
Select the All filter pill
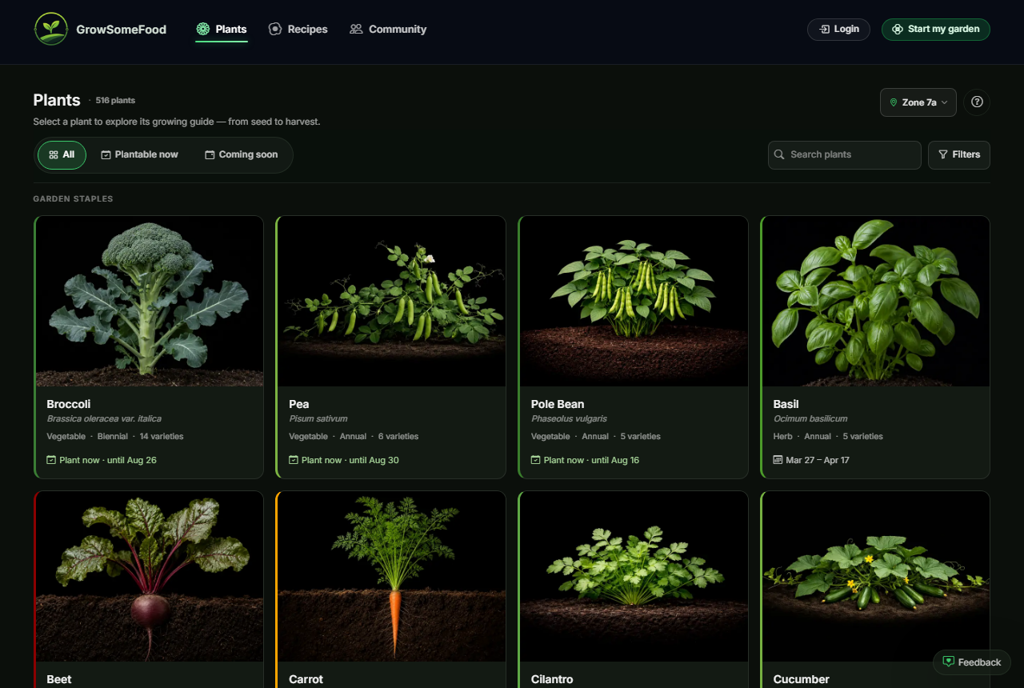click(62, 155)
